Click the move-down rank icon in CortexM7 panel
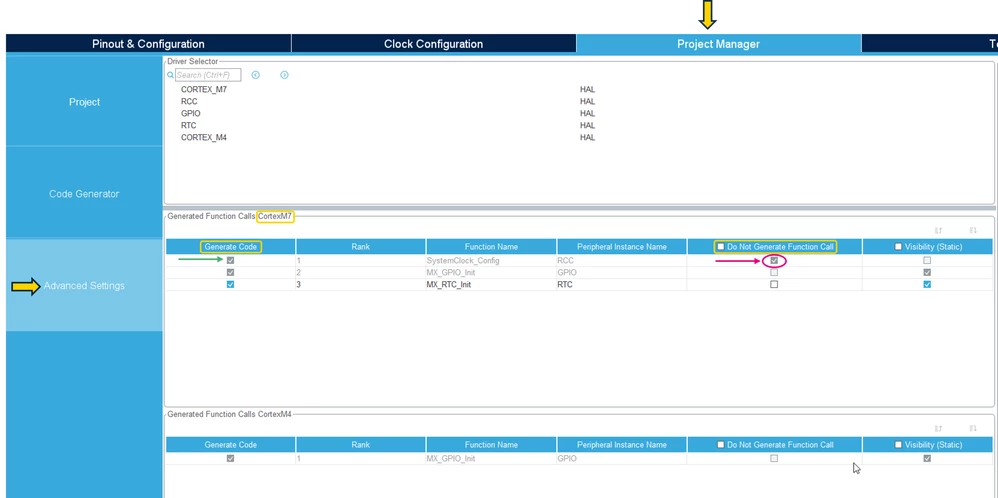The image size is (998, 498). click(x=973, y=231)
